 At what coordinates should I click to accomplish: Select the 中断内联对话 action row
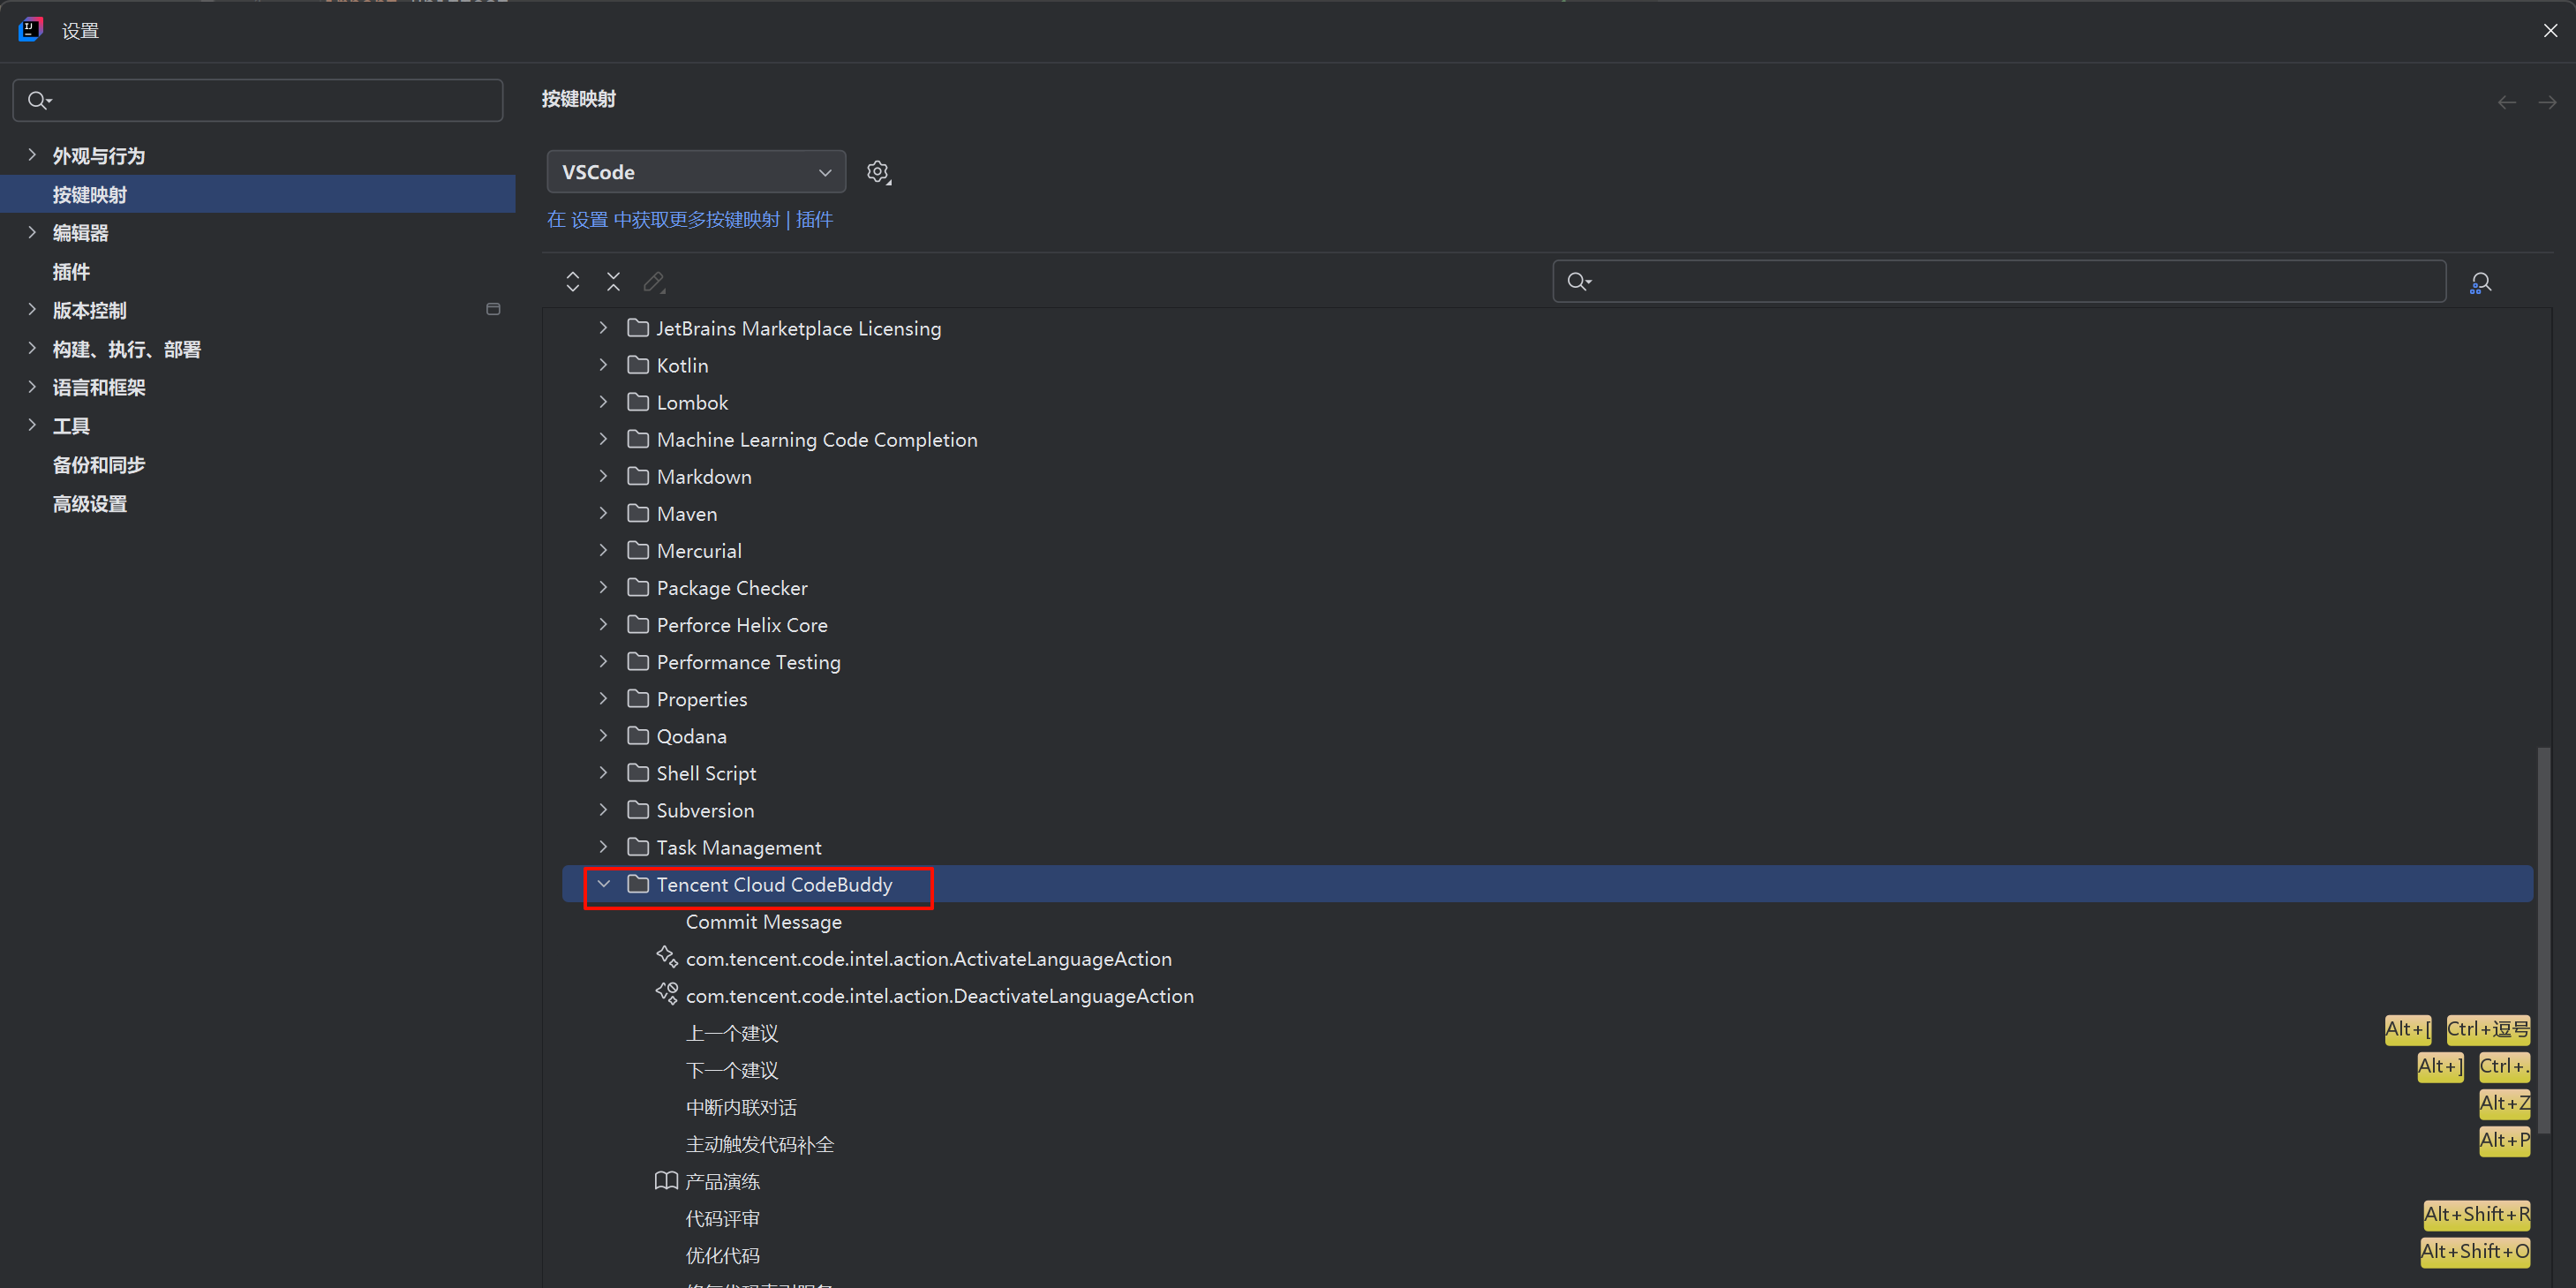1547,1106
